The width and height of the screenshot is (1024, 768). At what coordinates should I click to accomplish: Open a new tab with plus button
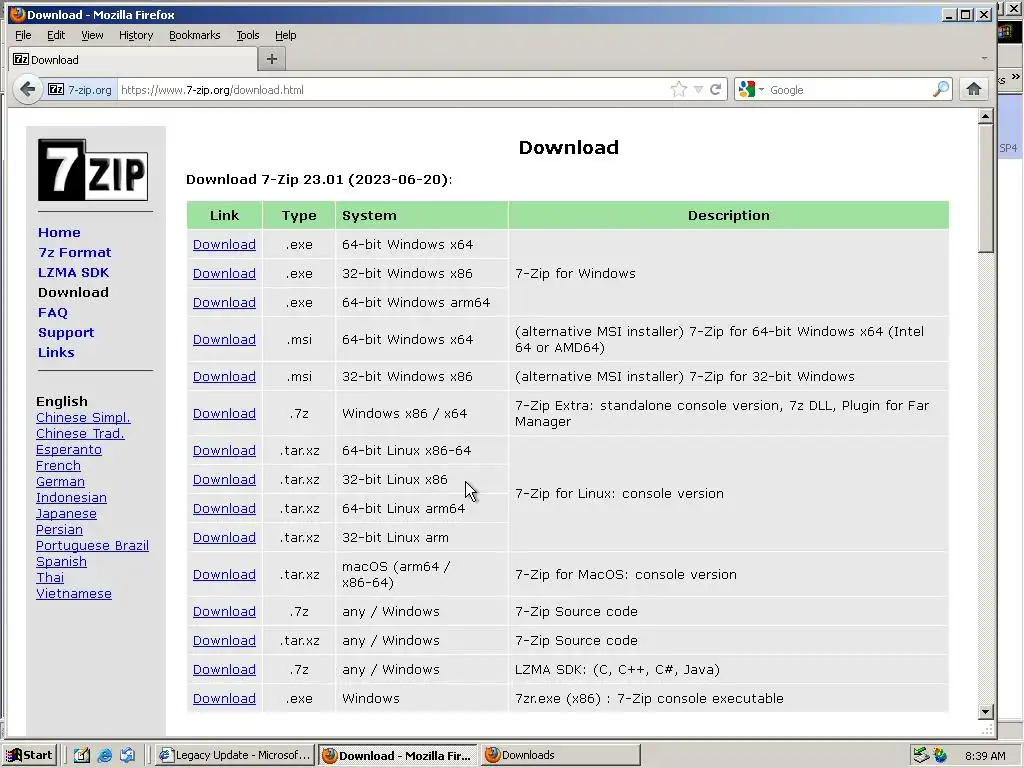(x=272, y=59)
